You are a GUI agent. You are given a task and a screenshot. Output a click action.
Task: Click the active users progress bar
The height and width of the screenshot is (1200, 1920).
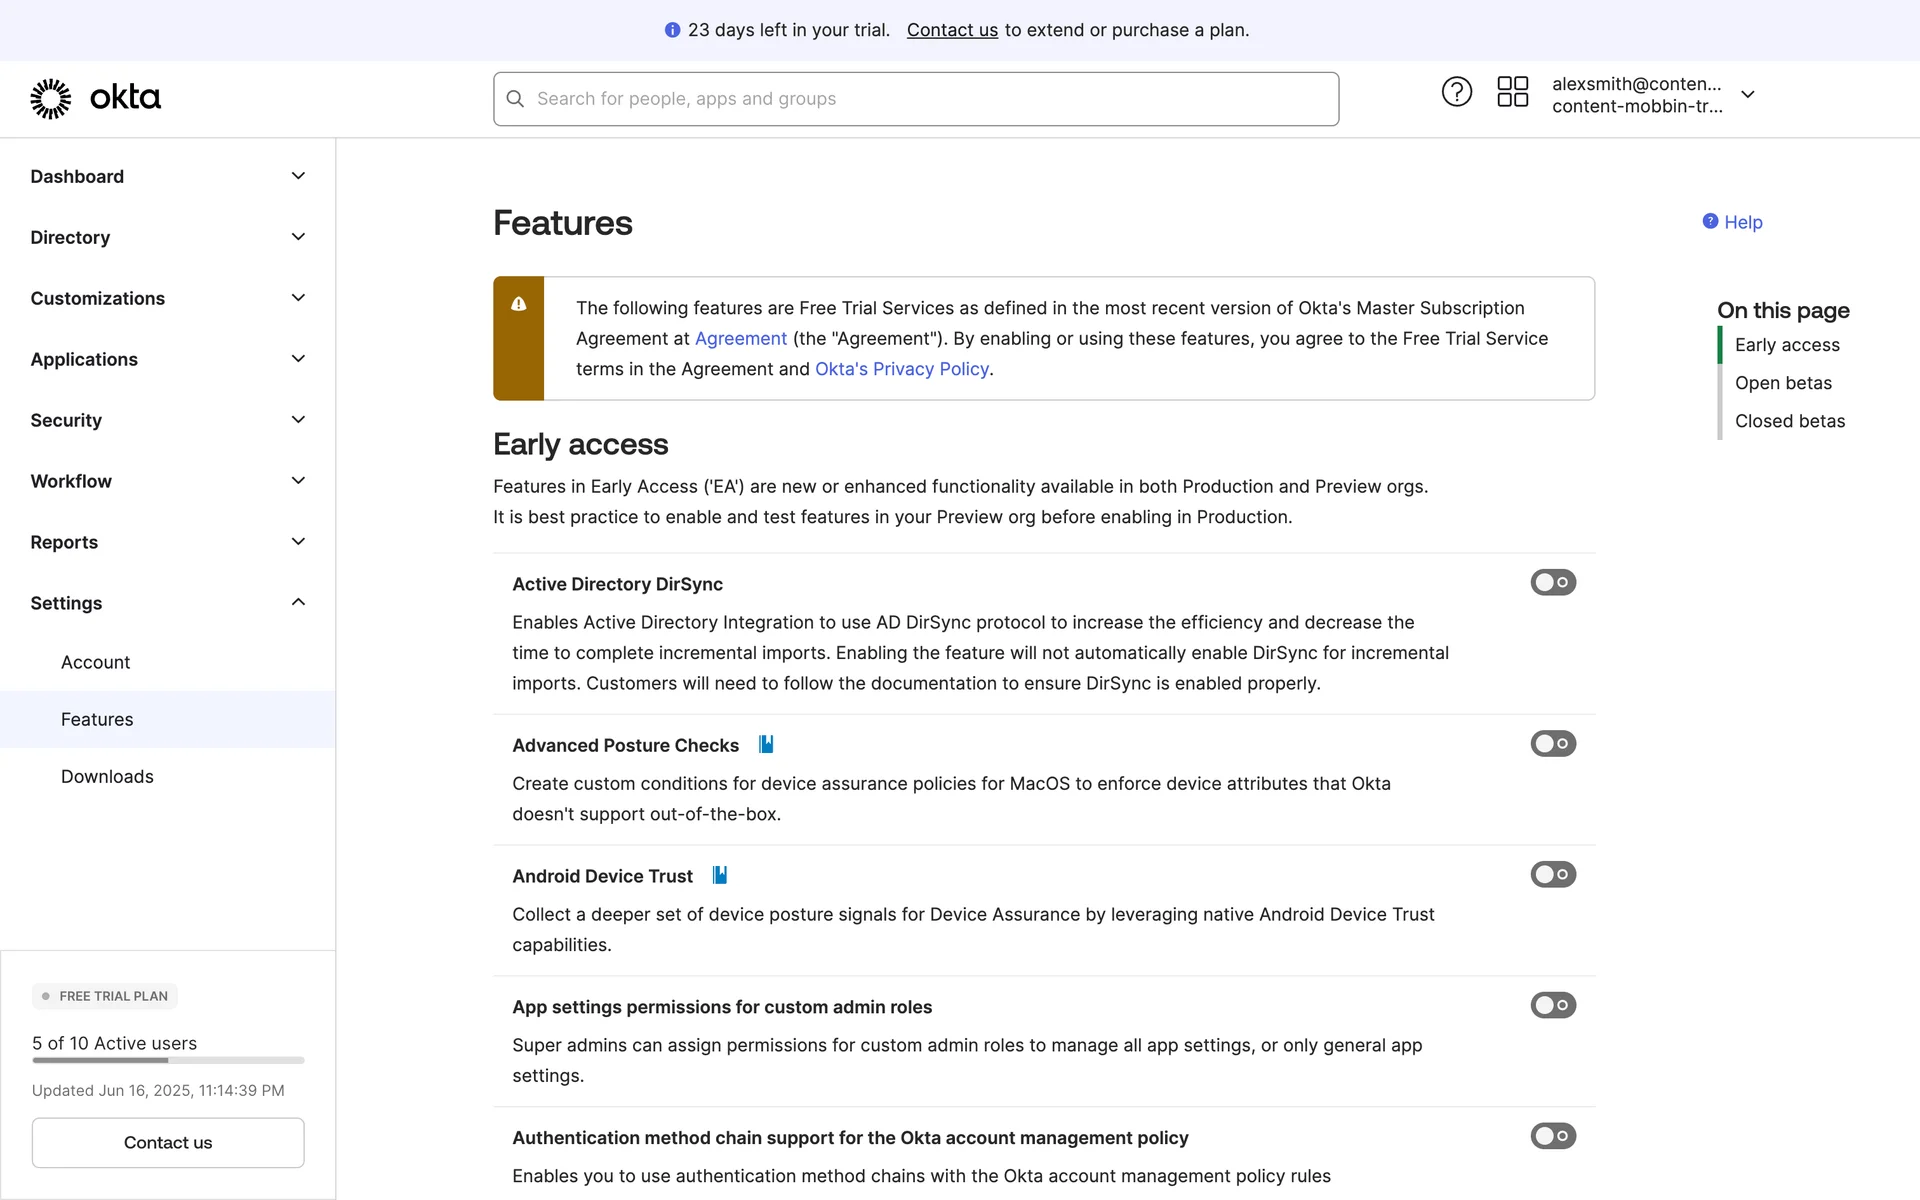[x=168, y=1060]
